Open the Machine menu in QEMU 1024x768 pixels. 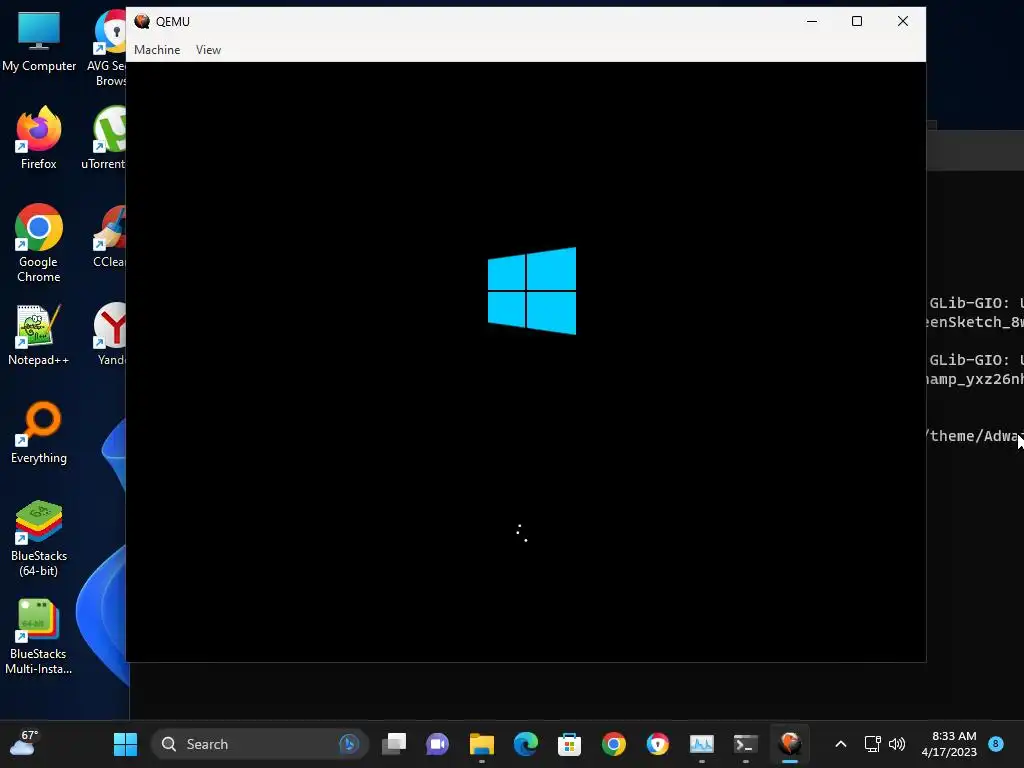tap(157, 50)
